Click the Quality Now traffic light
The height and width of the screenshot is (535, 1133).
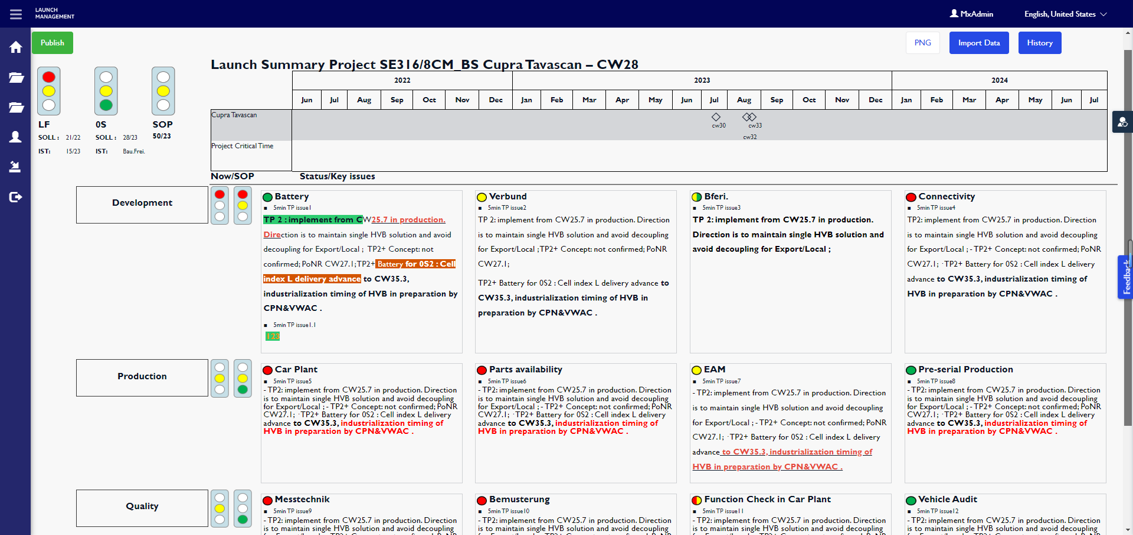tap(220, 508)
